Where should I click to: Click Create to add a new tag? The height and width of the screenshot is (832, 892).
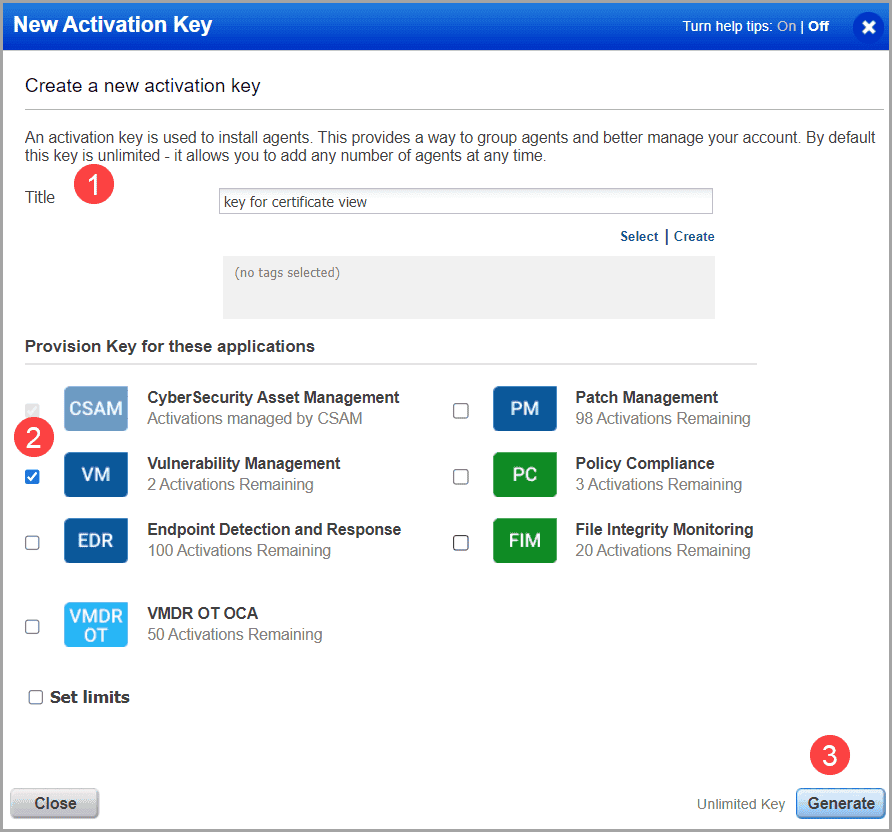click(693, 236)
